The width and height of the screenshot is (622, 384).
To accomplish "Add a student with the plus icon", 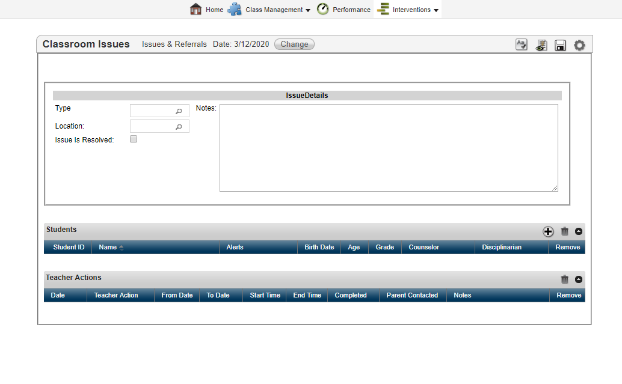I will (x=548, y=232).
